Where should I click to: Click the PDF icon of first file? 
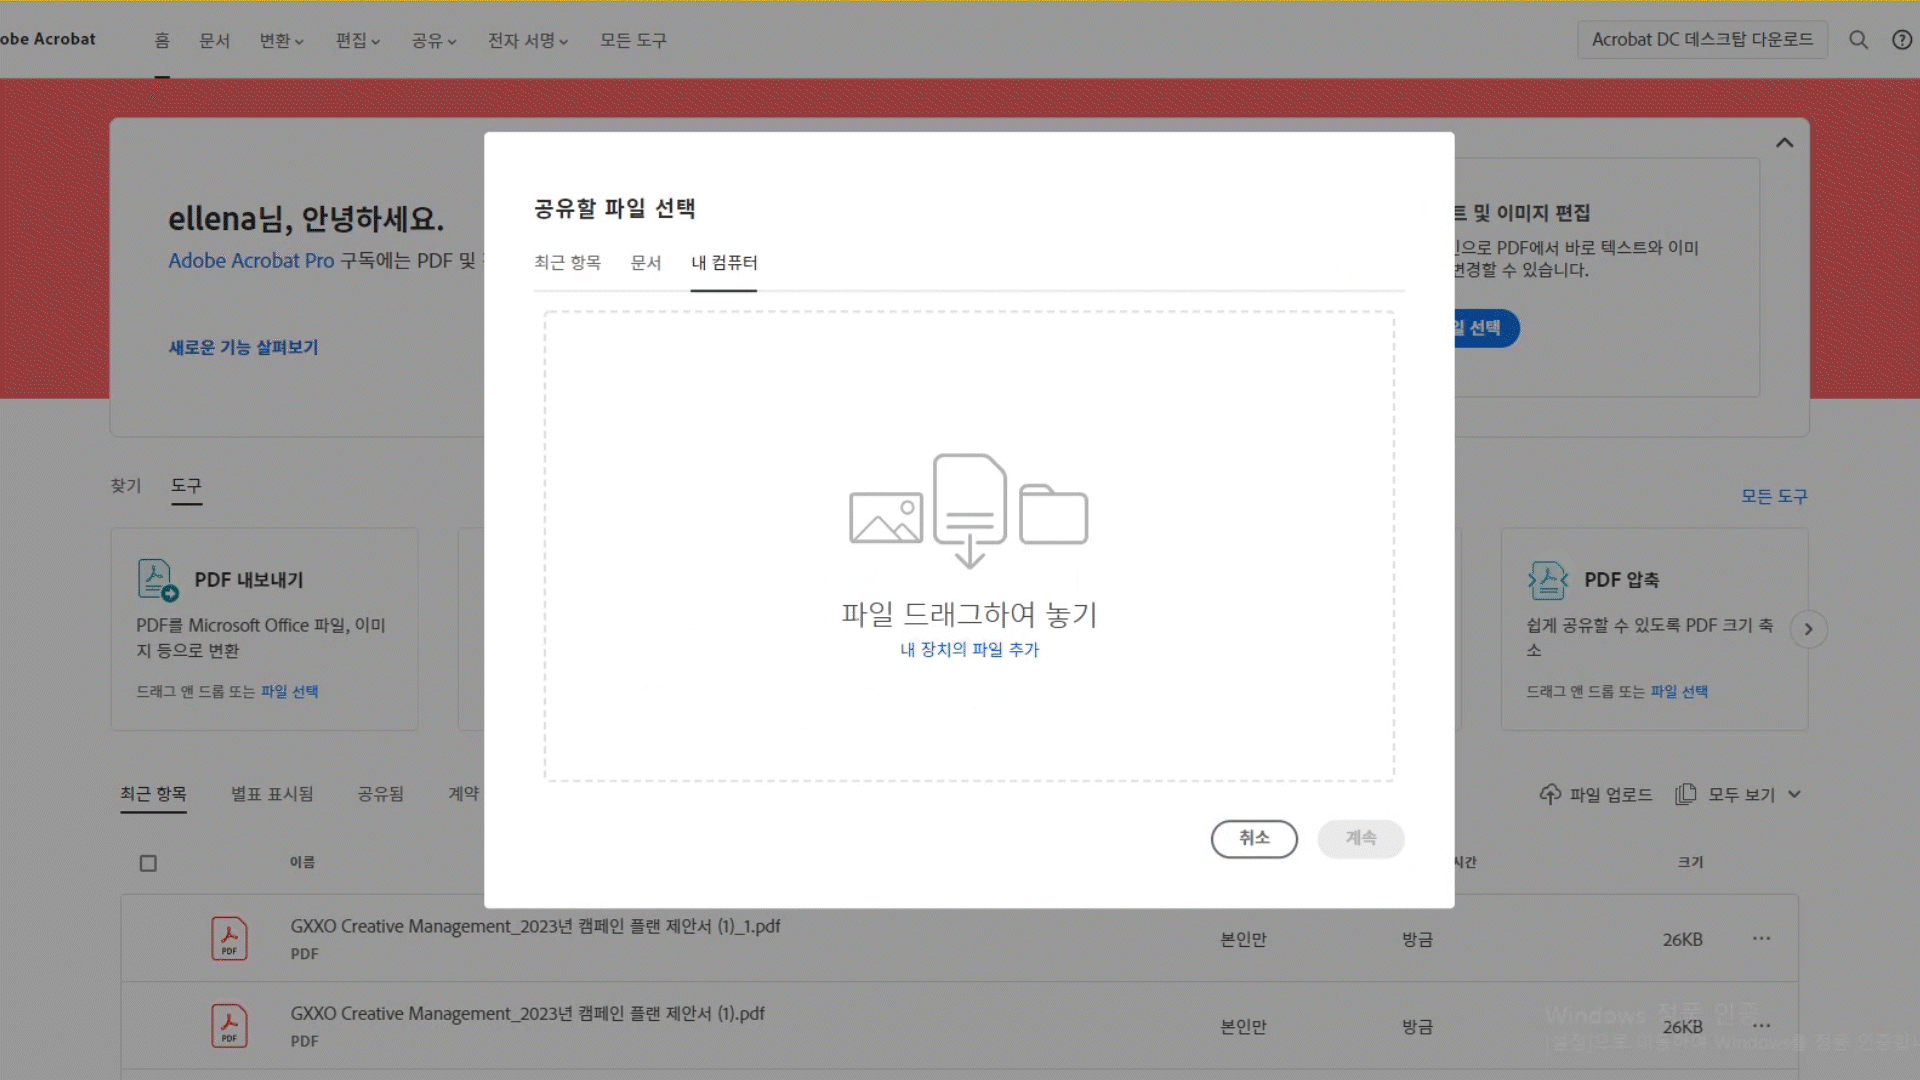tap(229, 939)
